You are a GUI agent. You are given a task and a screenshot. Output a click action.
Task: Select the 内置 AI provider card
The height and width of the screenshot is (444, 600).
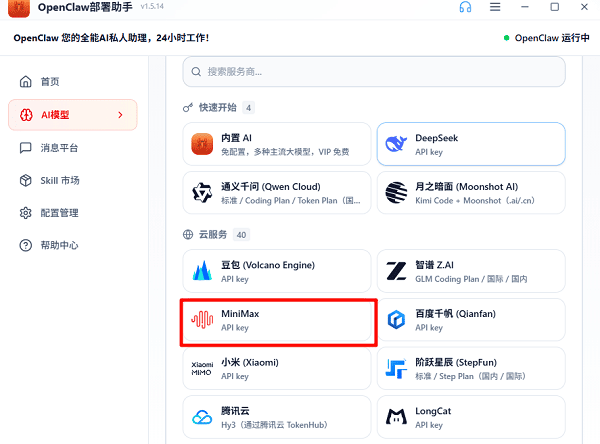[277, 144]
